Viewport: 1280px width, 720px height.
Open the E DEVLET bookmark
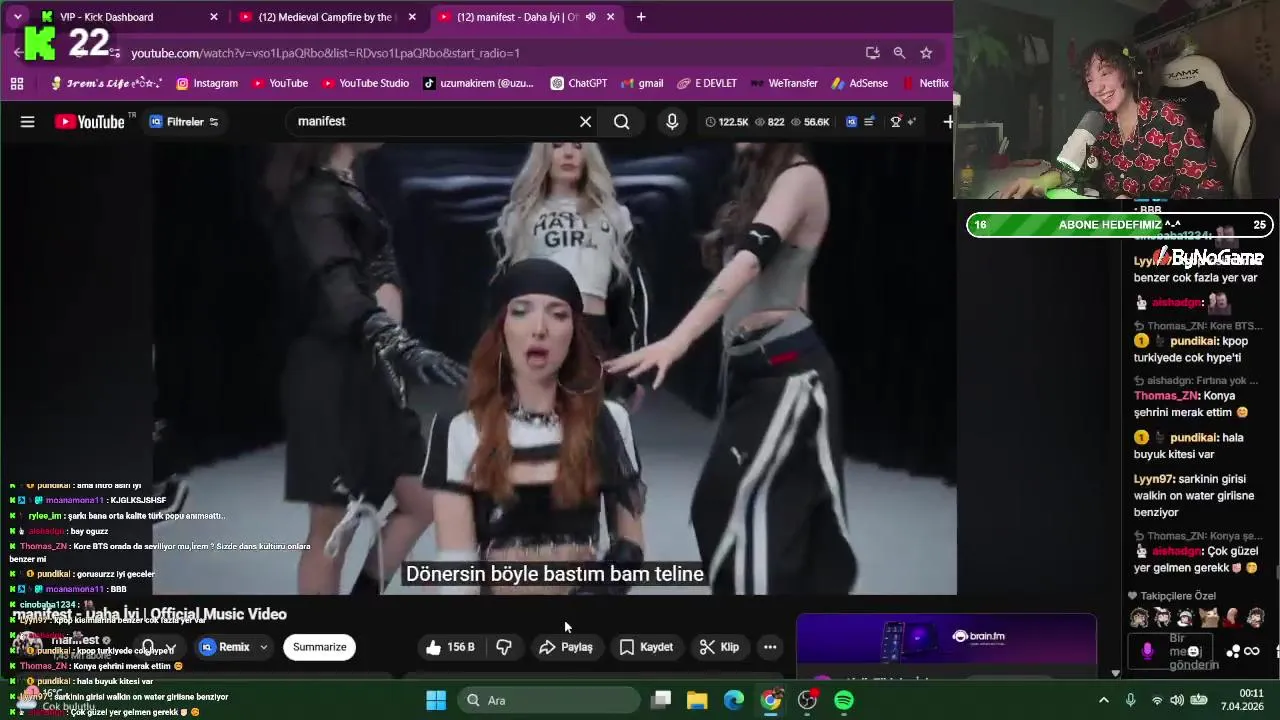click(x=707, y=84)
